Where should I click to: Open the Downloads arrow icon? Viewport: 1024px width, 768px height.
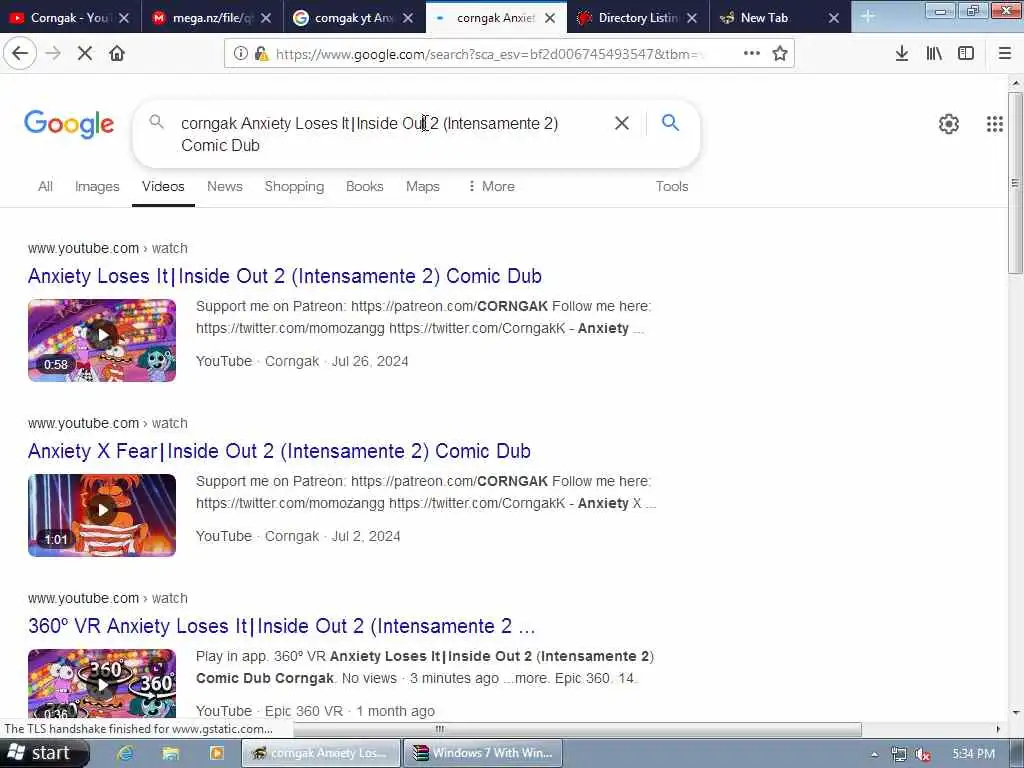[x=902, y=54]
